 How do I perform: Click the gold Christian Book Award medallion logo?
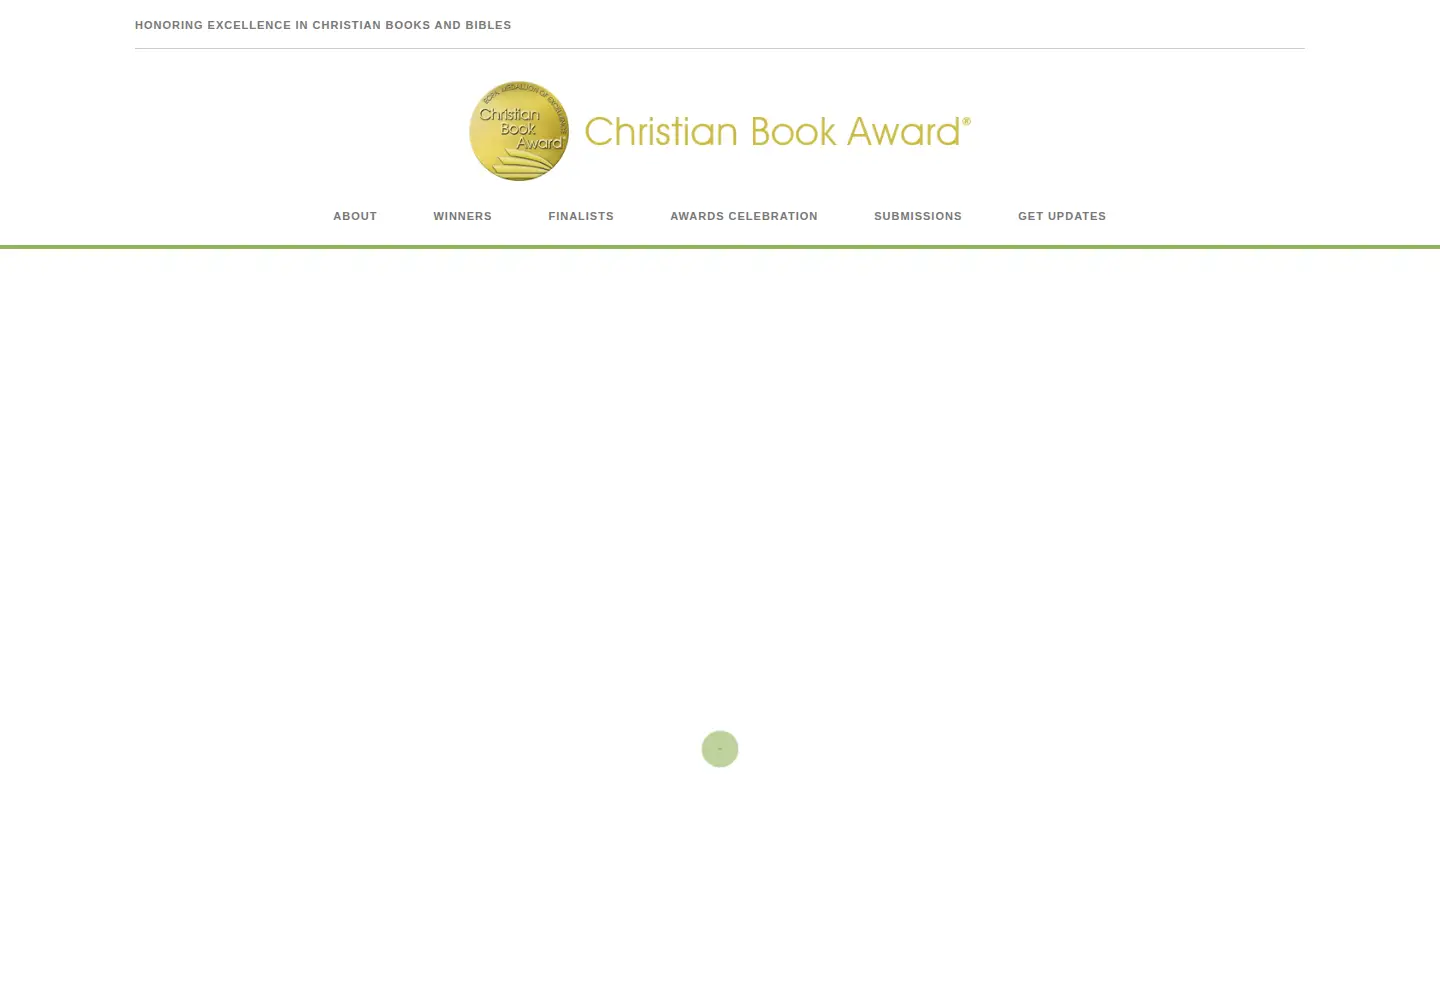click(519, 131)
